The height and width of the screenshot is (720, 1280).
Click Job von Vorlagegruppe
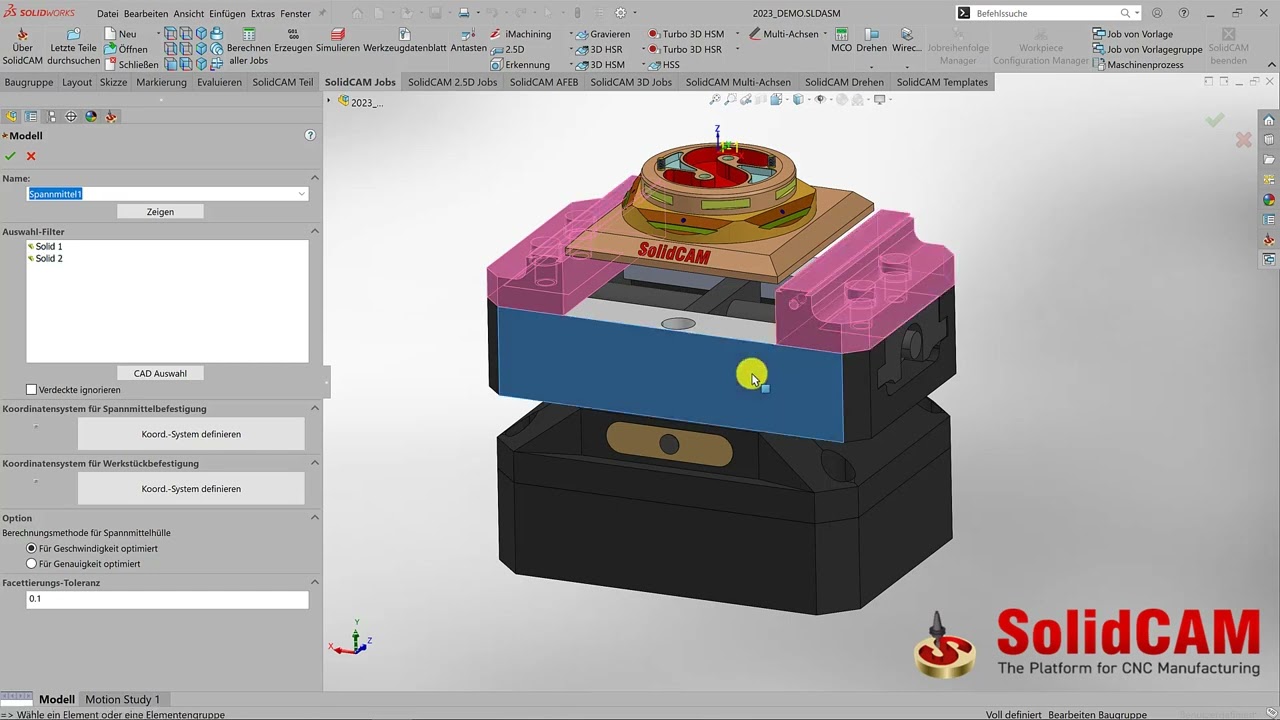click(1147, 49)
